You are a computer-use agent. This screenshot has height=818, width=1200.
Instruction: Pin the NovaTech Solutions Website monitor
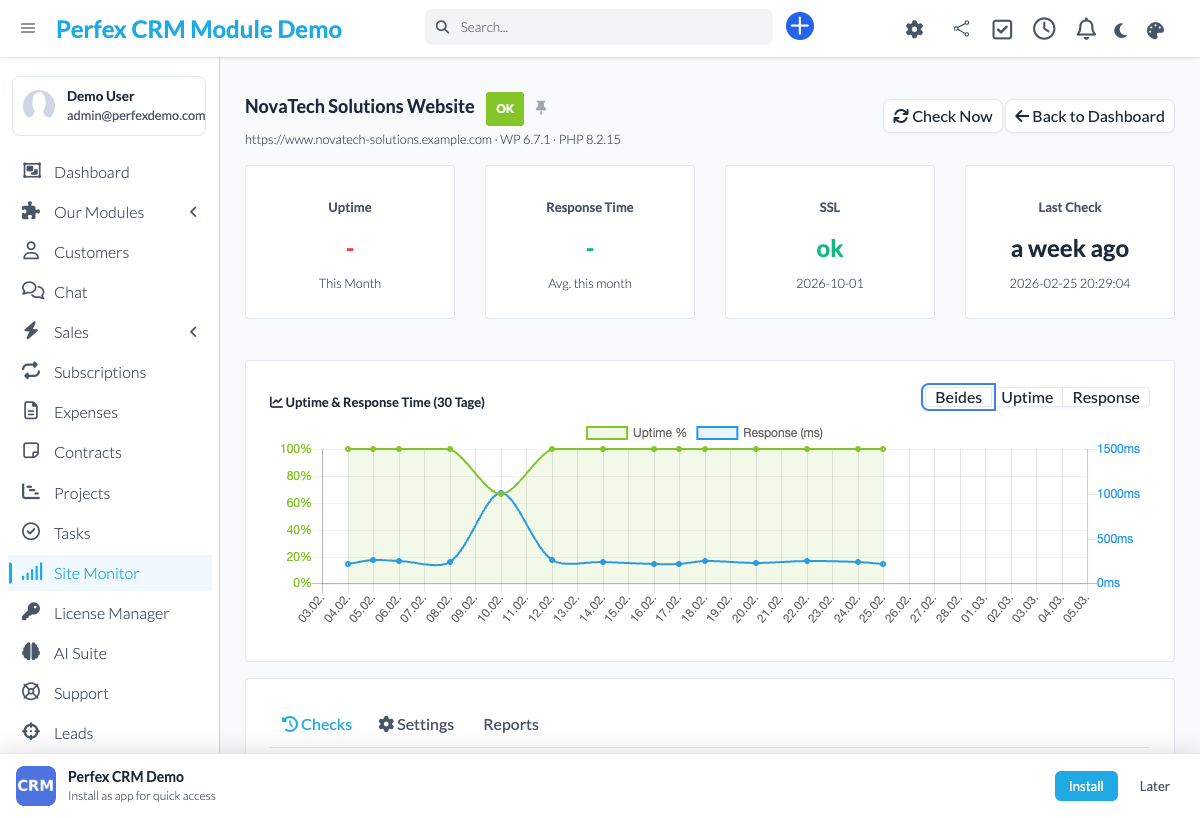[541, 107]
